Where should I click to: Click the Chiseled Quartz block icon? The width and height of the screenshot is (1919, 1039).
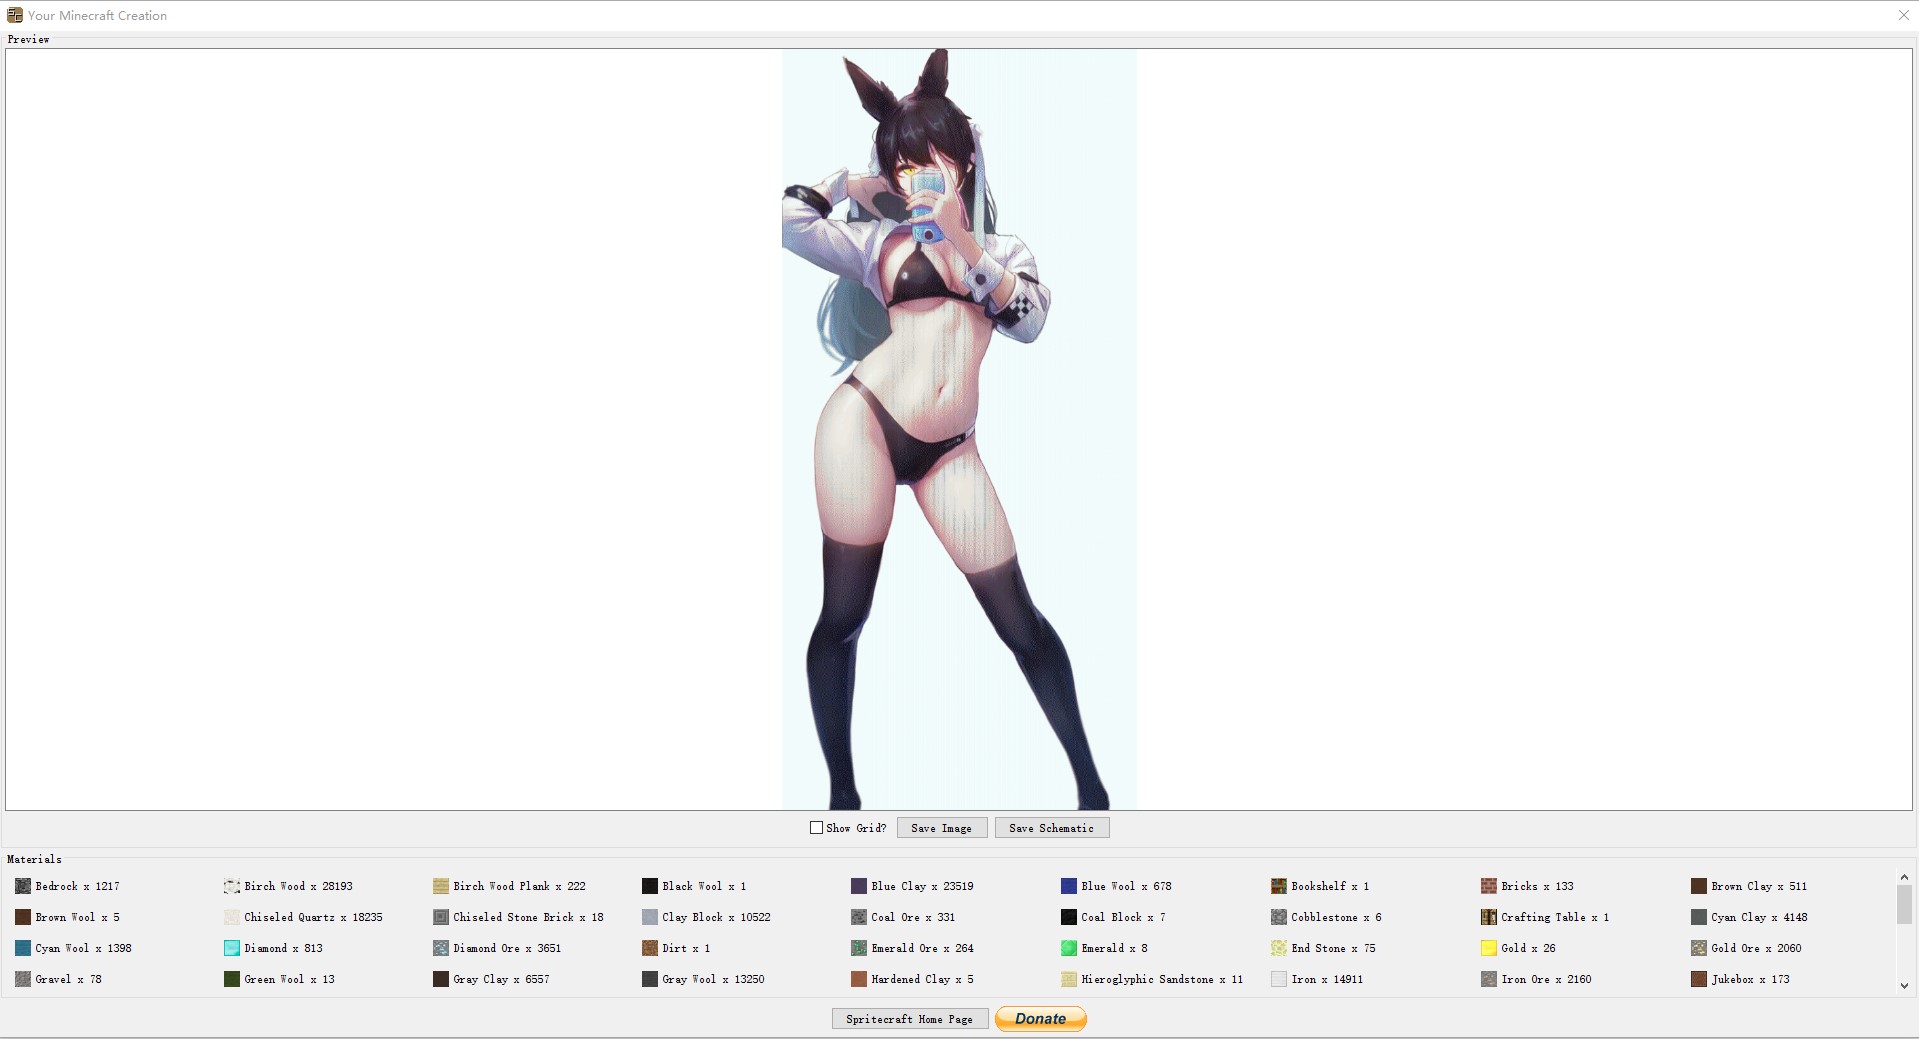click(232, 917)
